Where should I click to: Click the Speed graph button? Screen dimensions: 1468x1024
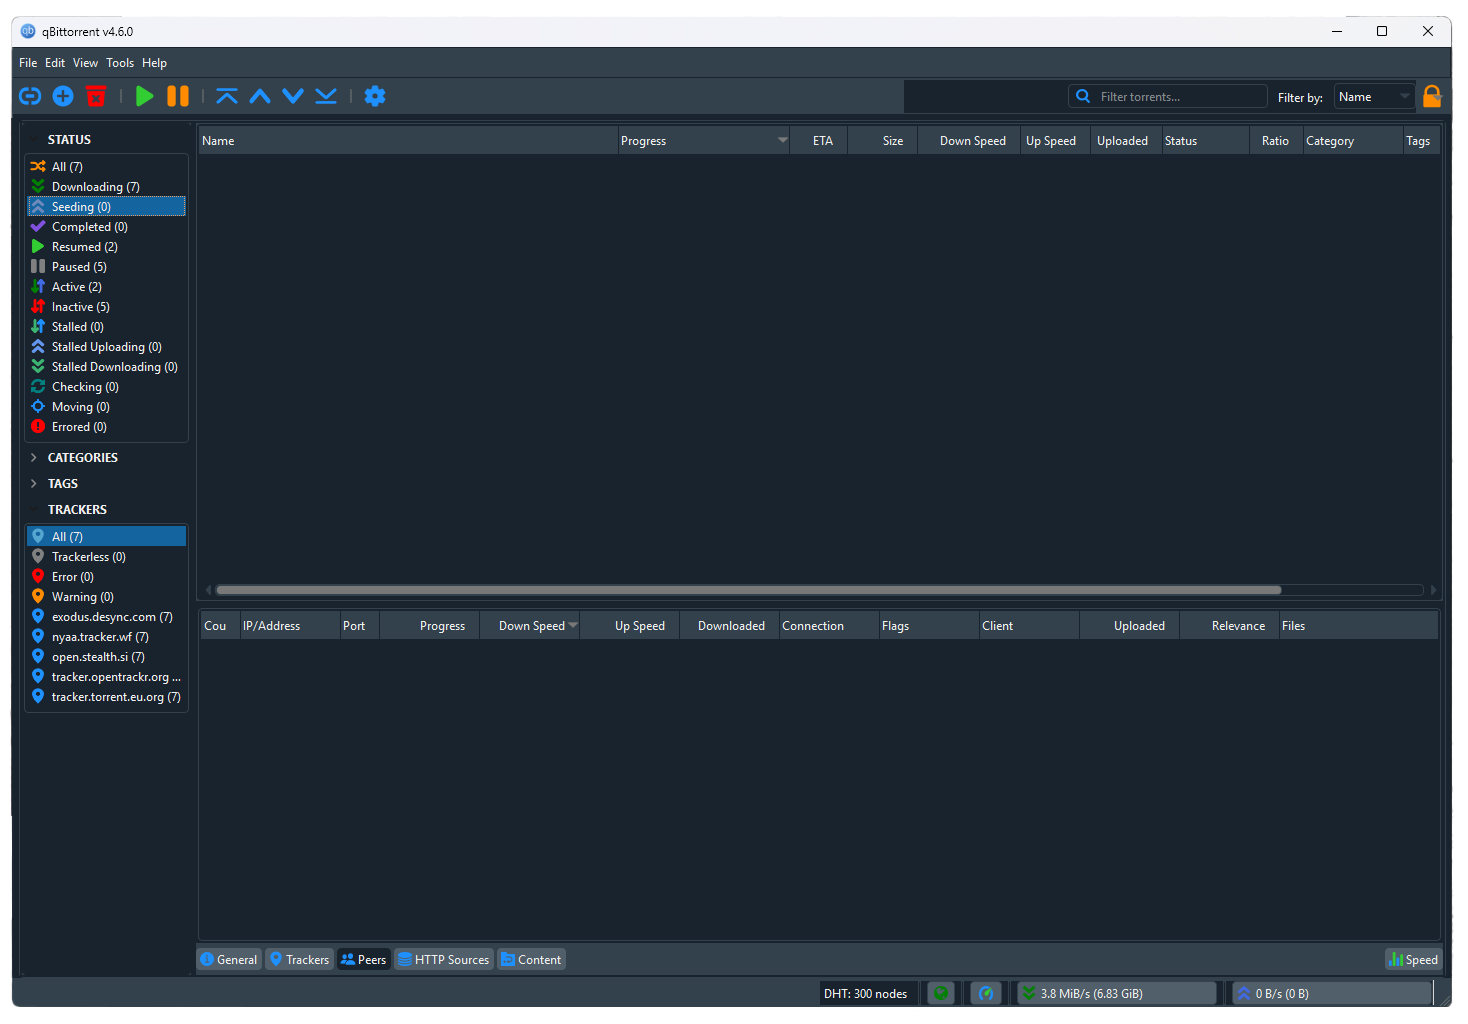(x=1413, y=960)
